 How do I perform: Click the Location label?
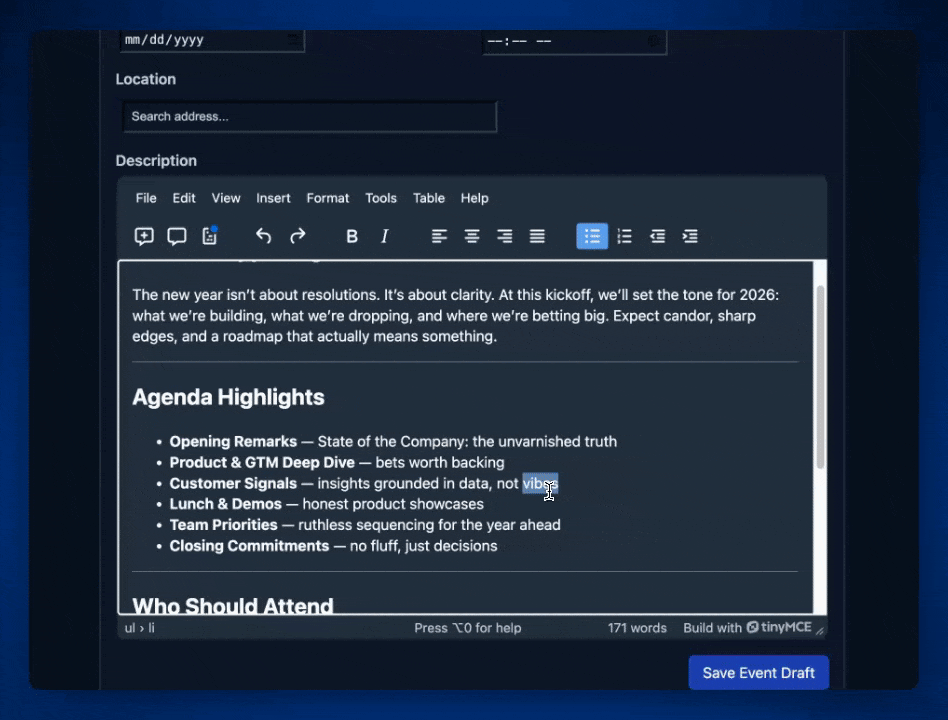(x=146, y=79)
